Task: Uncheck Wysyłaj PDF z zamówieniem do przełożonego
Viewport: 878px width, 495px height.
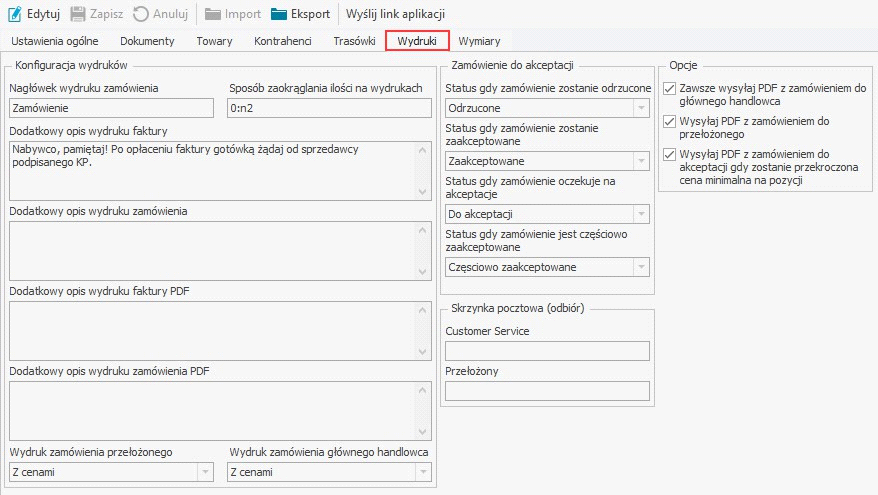Action: coord(669,122)
